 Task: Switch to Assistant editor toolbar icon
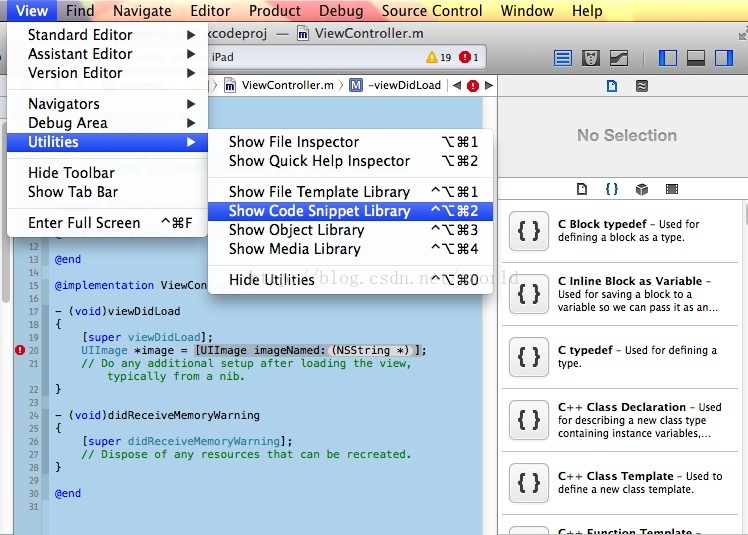591,58
